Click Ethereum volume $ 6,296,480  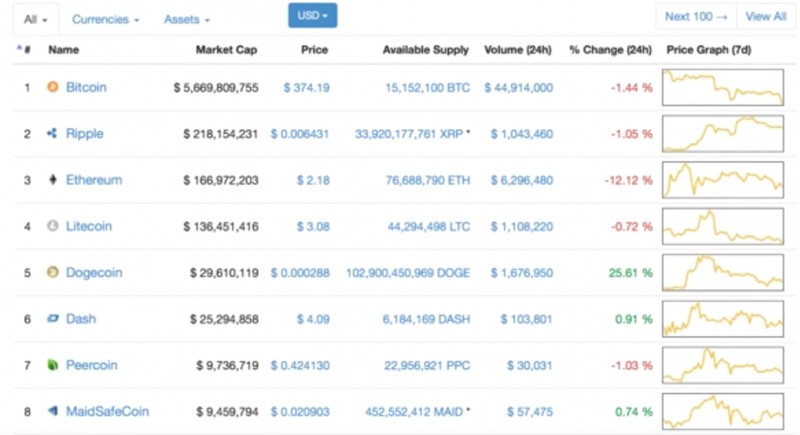[x=521, y=180]
